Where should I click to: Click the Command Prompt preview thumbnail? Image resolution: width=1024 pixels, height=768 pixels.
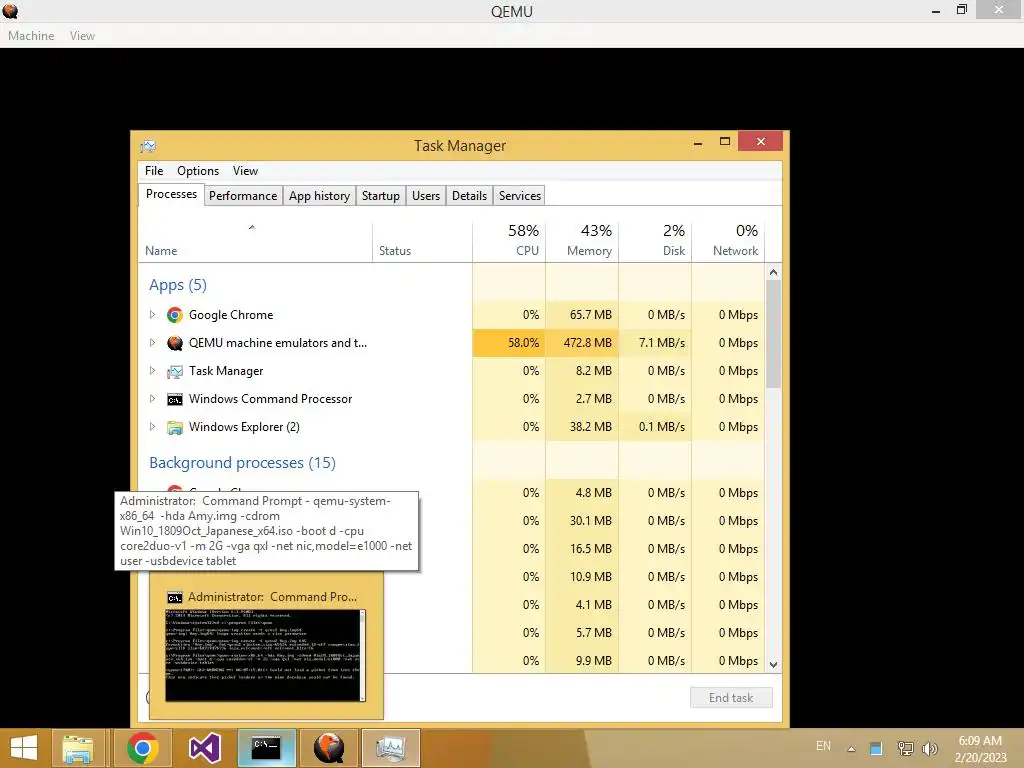pyautogui.click(x=265, y=656)
